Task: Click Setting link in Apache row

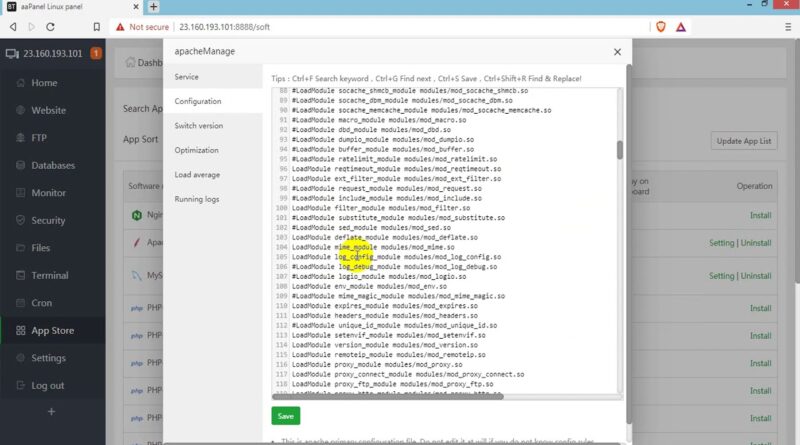Action: pos(721,243)
